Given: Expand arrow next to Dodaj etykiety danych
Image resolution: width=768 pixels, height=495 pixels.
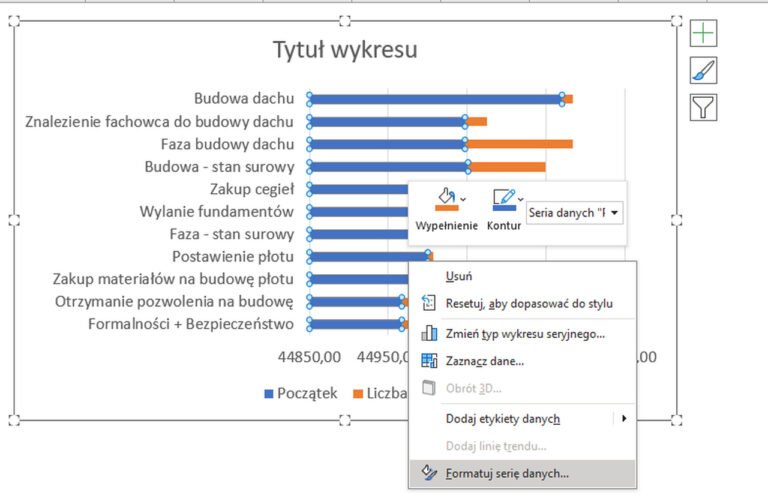Looking at the screenshot, I should click(624, 419).
